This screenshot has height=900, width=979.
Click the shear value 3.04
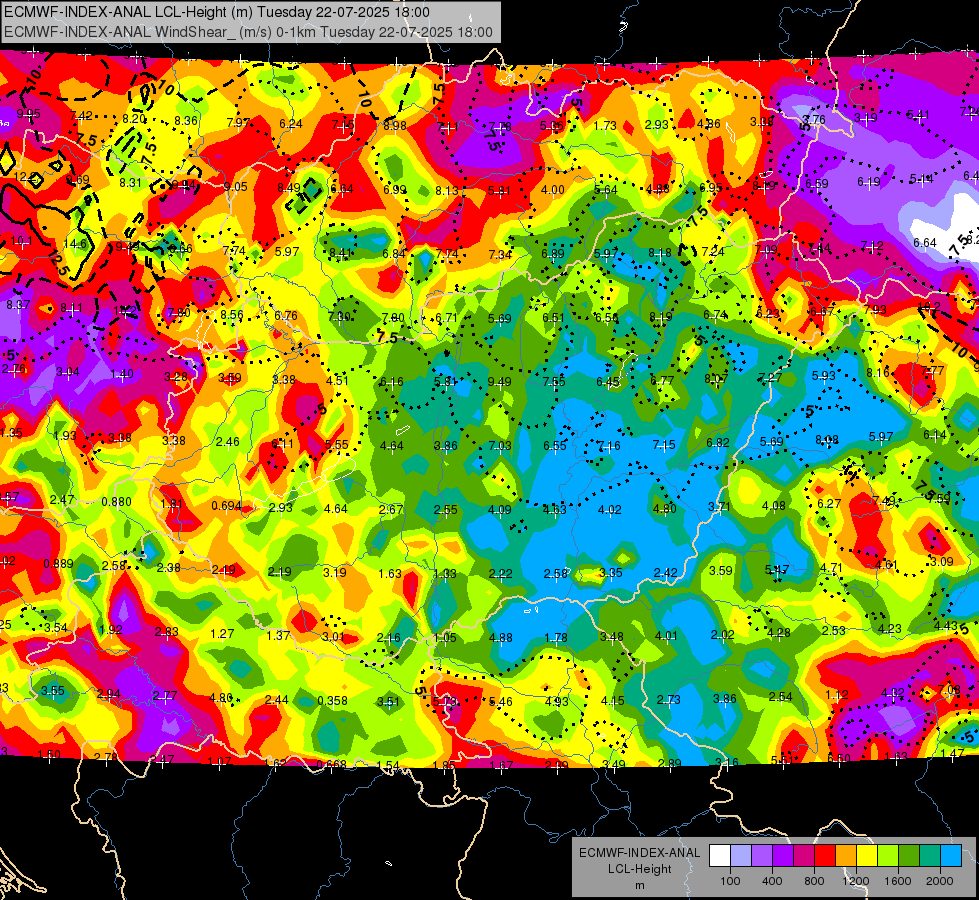pos(67,372)
